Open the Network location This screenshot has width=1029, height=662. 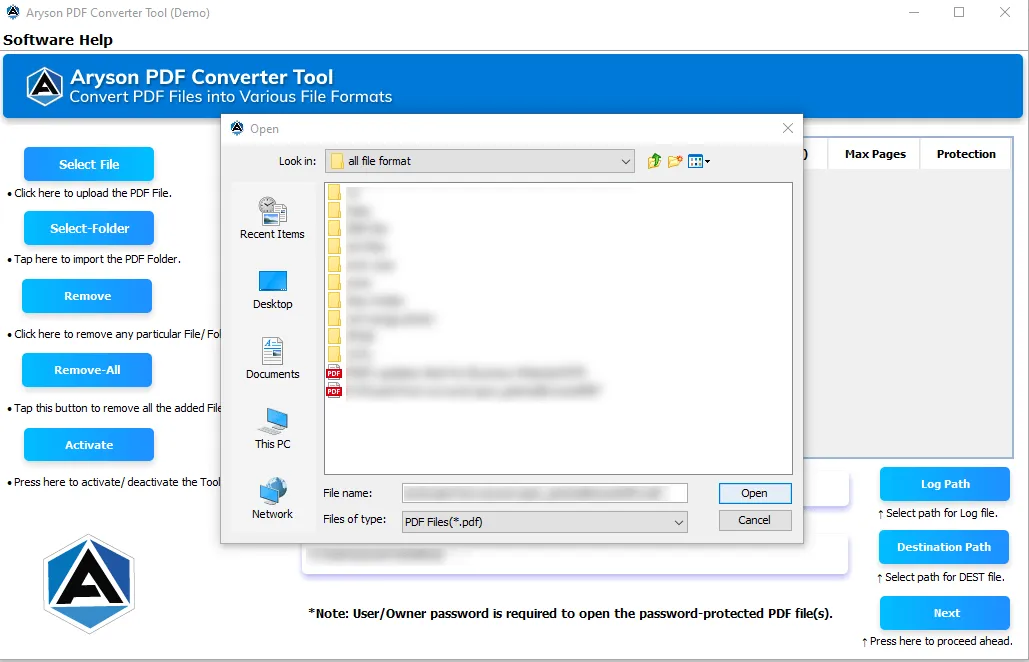coord(272,499)
